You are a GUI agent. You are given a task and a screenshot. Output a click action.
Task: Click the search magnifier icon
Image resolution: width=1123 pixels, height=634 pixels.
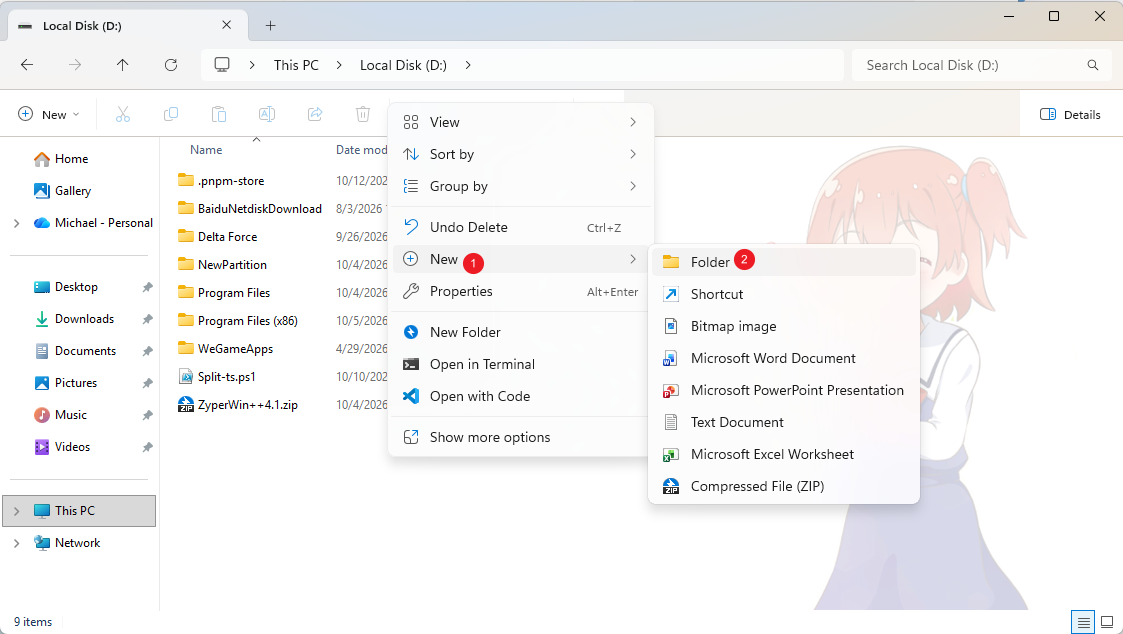point(1093,65)
